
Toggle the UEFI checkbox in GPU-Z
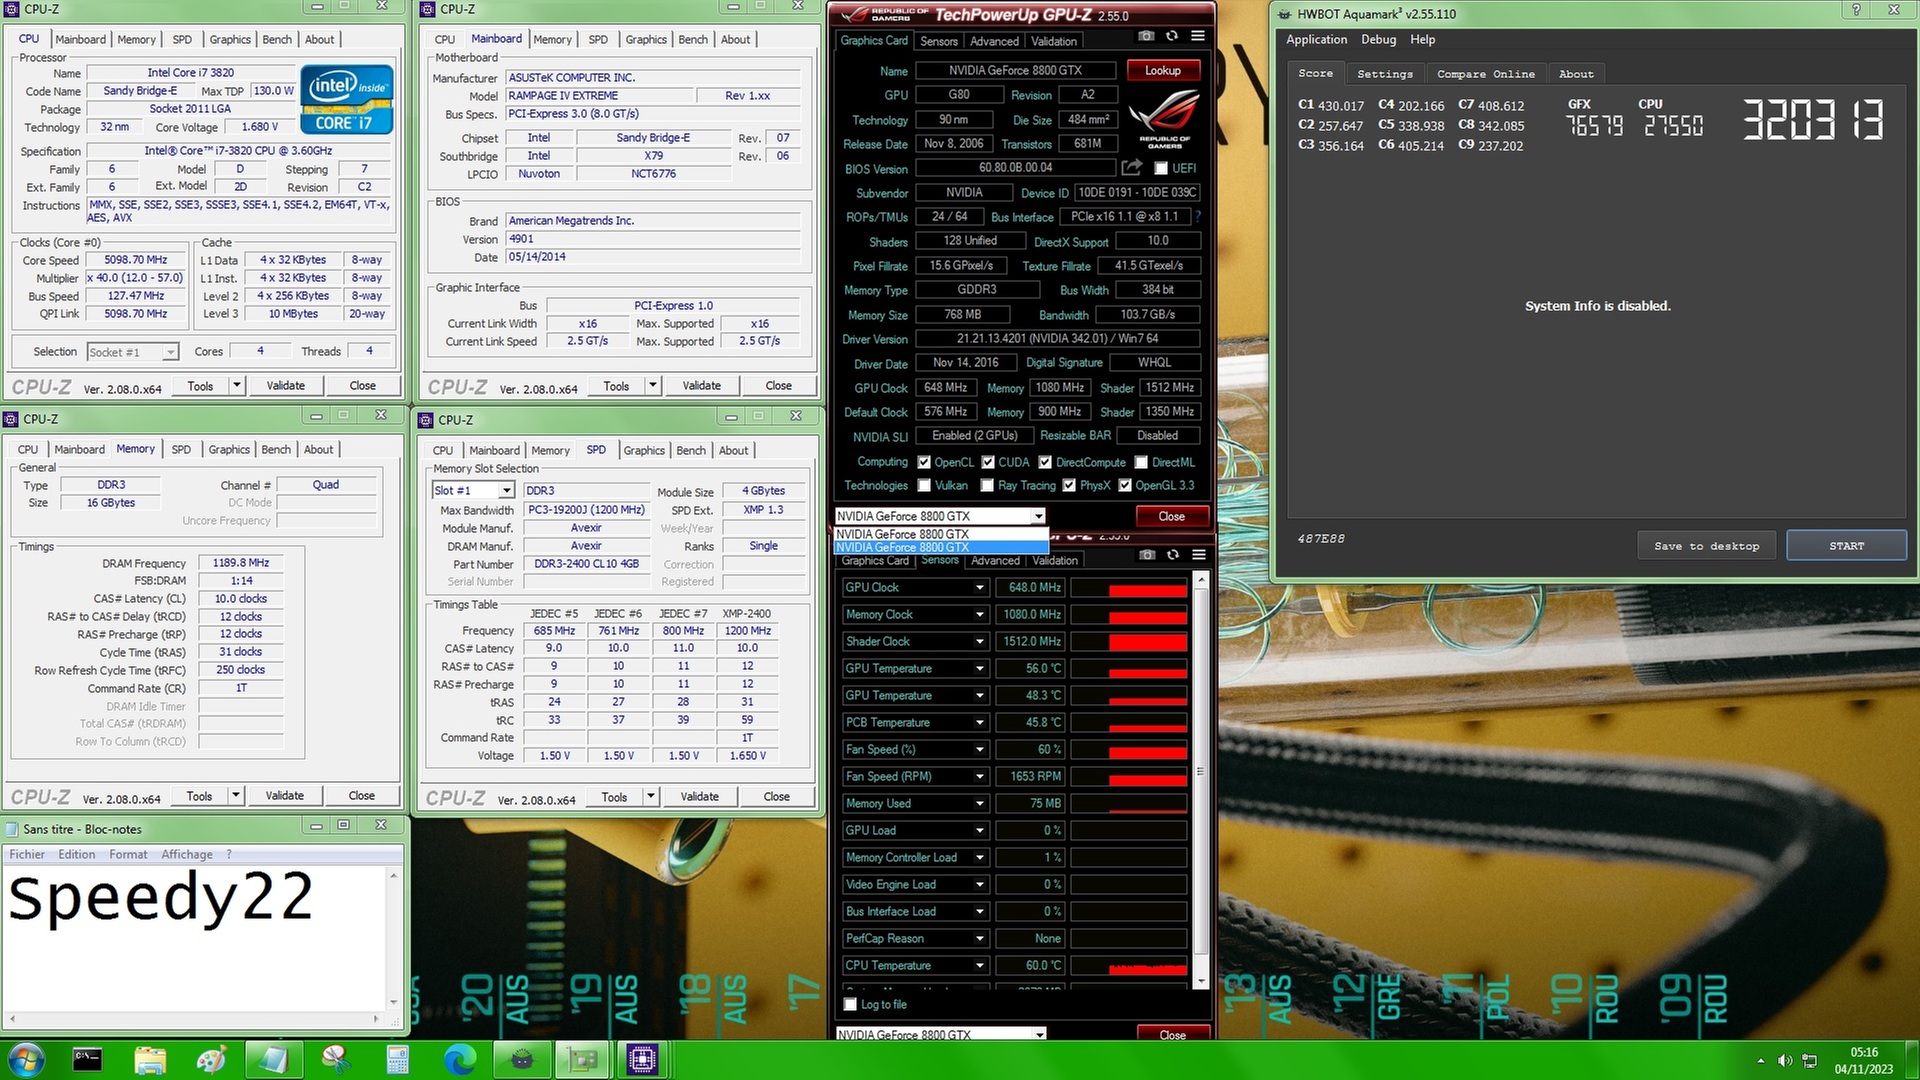coord(1160,168)
